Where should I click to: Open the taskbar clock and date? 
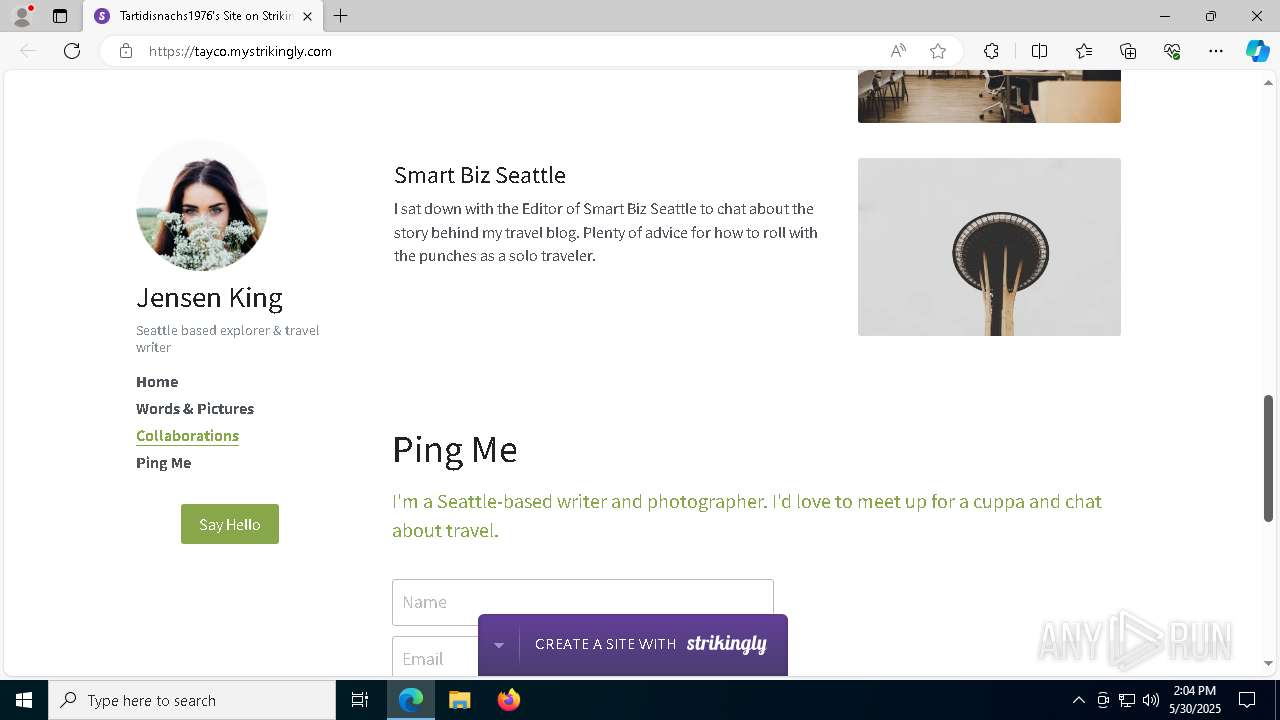(x=1195, y=700)
